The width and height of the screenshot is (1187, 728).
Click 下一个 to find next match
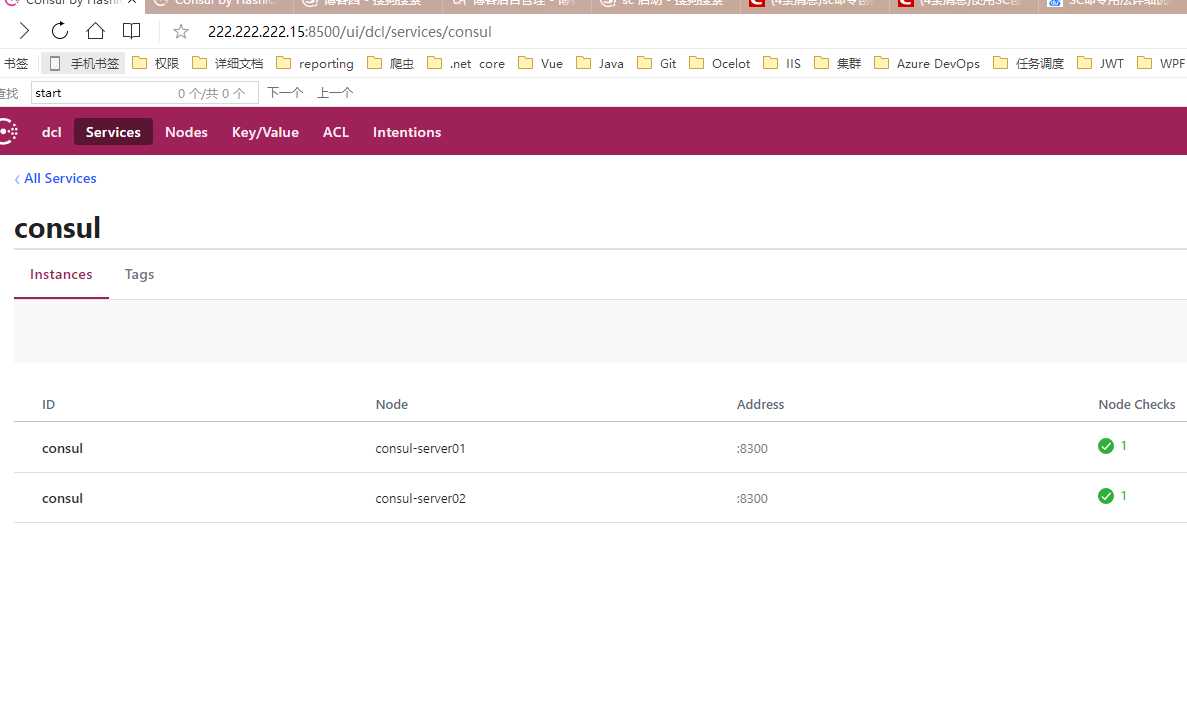pos(285,93)
